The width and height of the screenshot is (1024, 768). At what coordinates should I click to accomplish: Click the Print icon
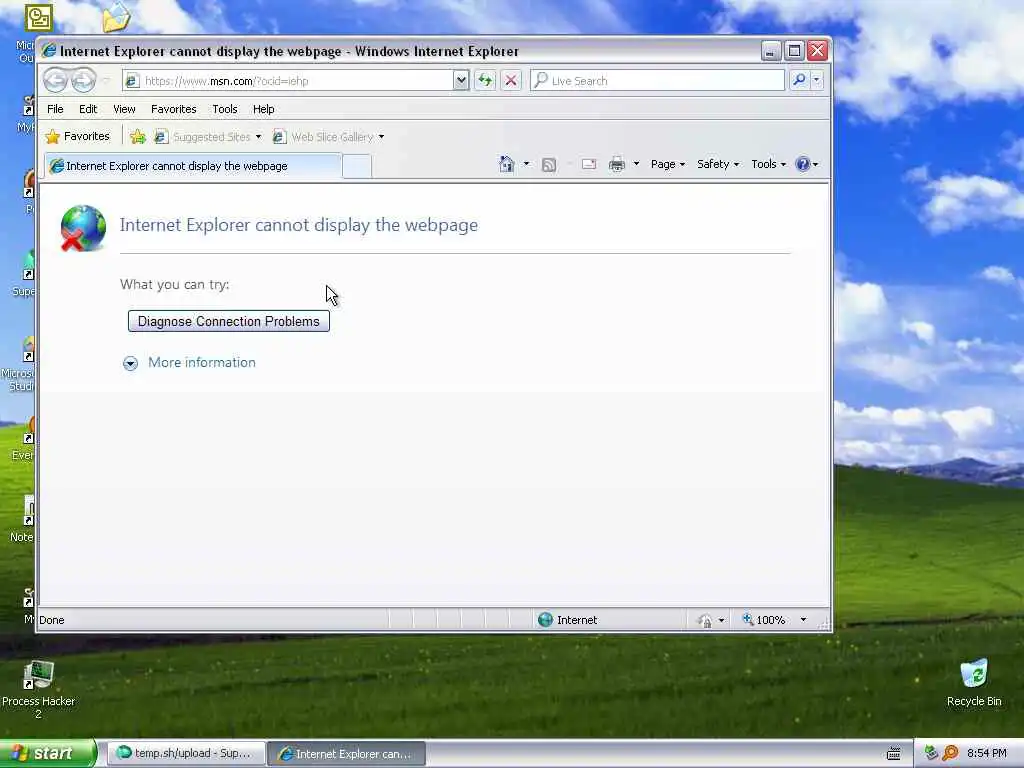(x=616, y=165)
